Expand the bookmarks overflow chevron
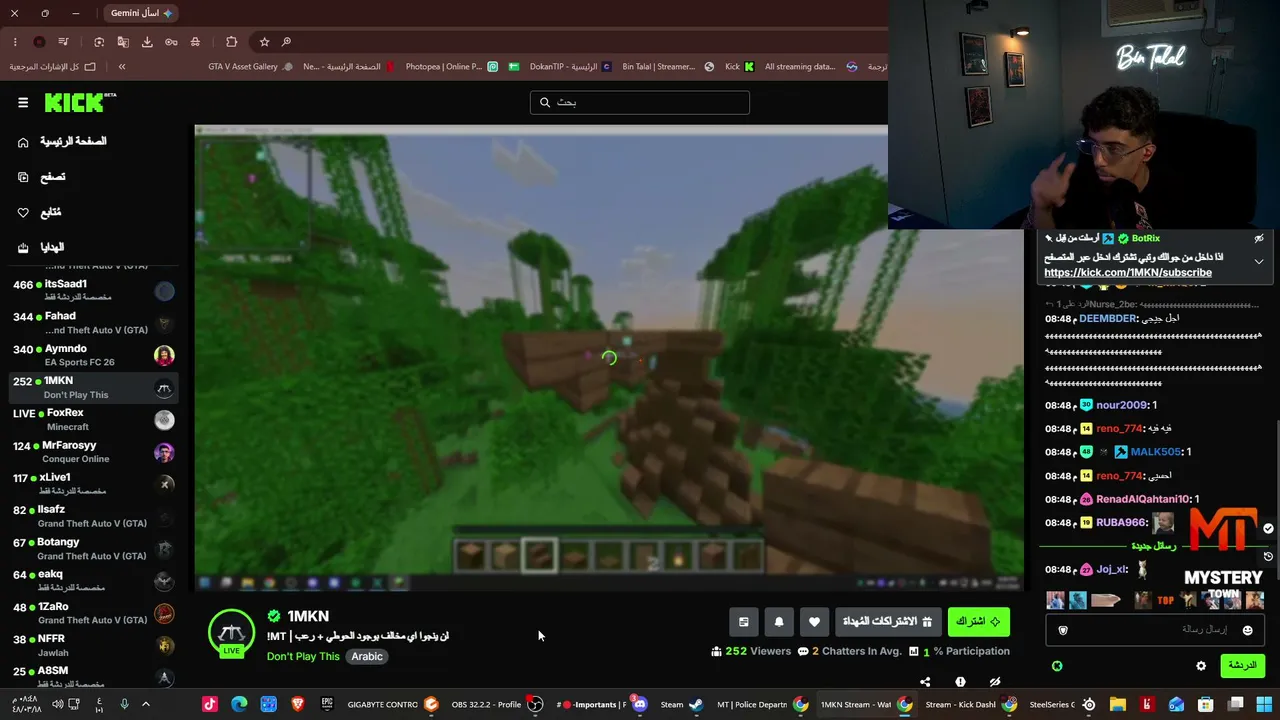The image size is (1280, 720). click(122, 67)
